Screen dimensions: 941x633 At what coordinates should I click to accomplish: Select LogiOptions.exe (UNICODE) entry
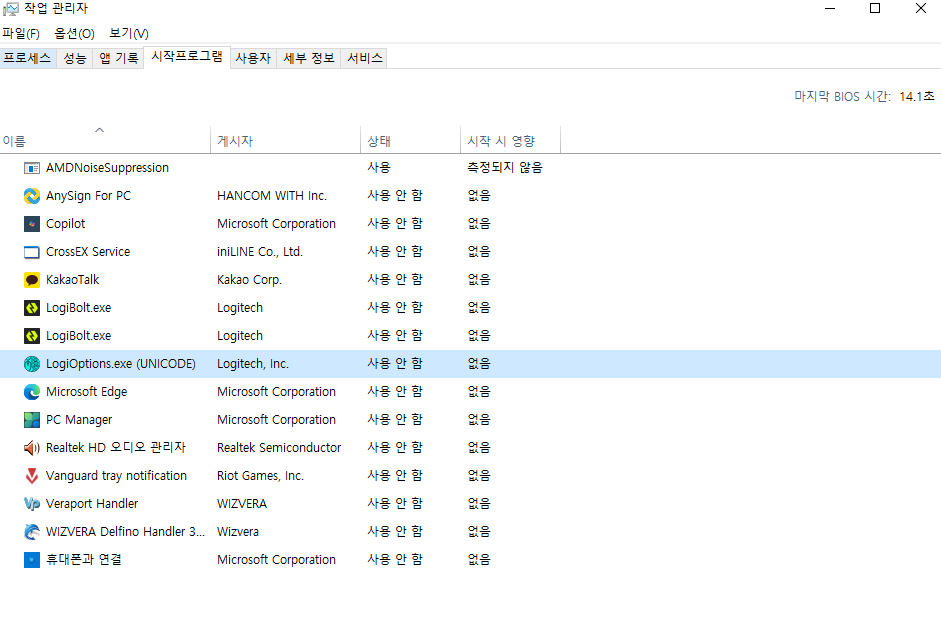point(121,364)
